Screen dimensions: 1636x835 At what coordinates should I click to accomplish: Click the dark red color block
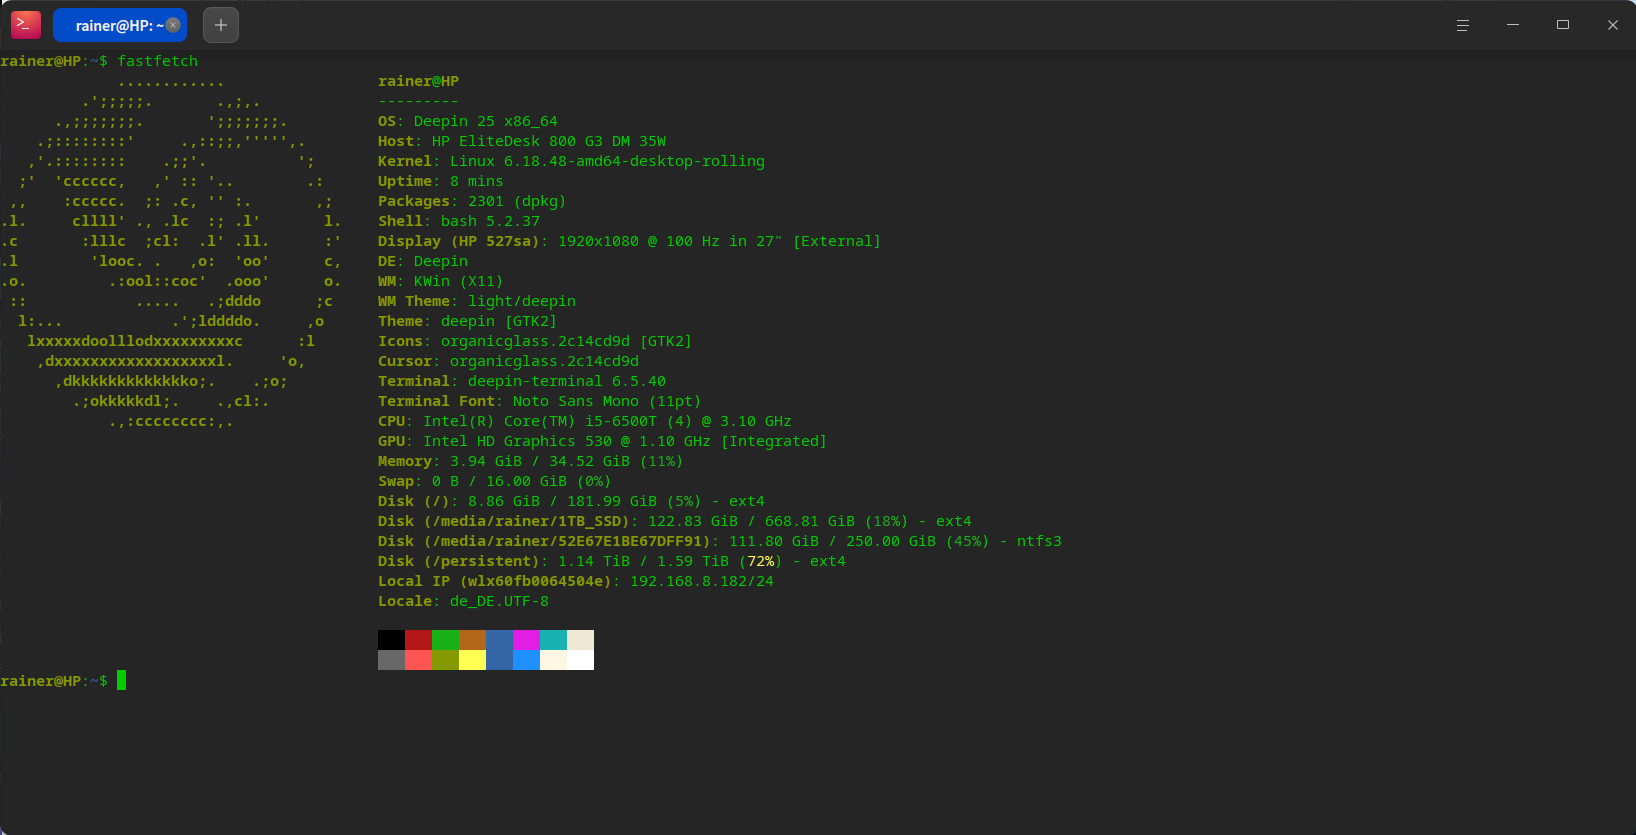(418, 640)
